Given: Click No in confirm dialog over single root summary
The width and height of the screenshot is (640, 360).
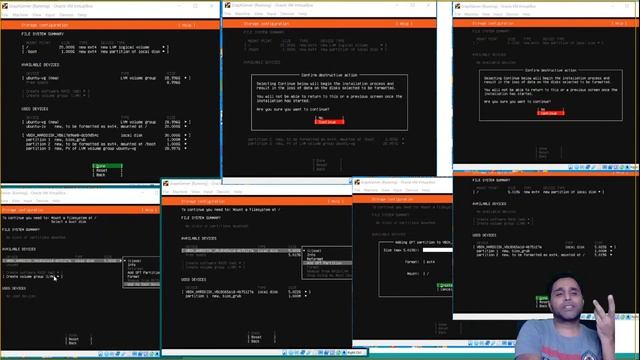Looking at the screenshot, I should pyautogui.click(x=550, y=109).
